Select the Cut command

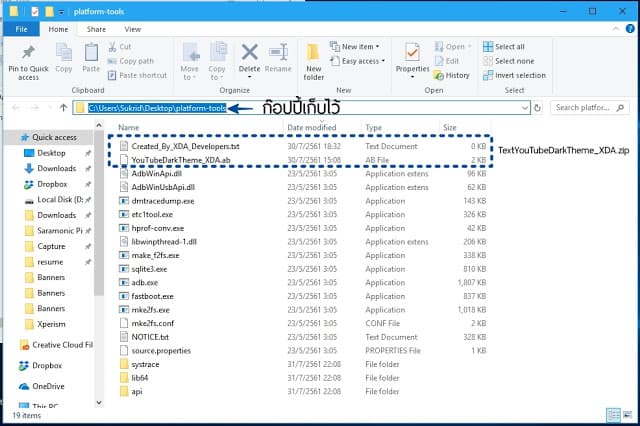[120, 47]
